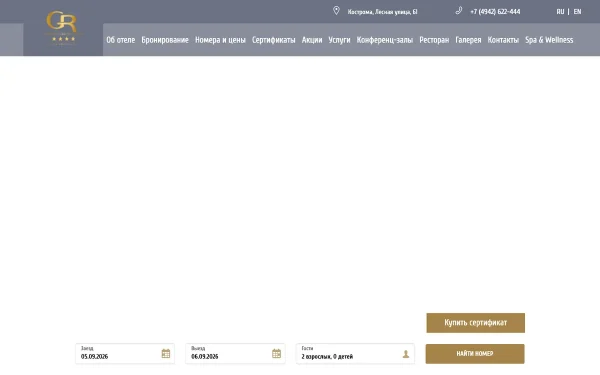Image resolution: width=600 pixels, height=375 pixels.
Task: Go to the Бронирование menu item
Action: pyautogui.click(x=165, y=40)
